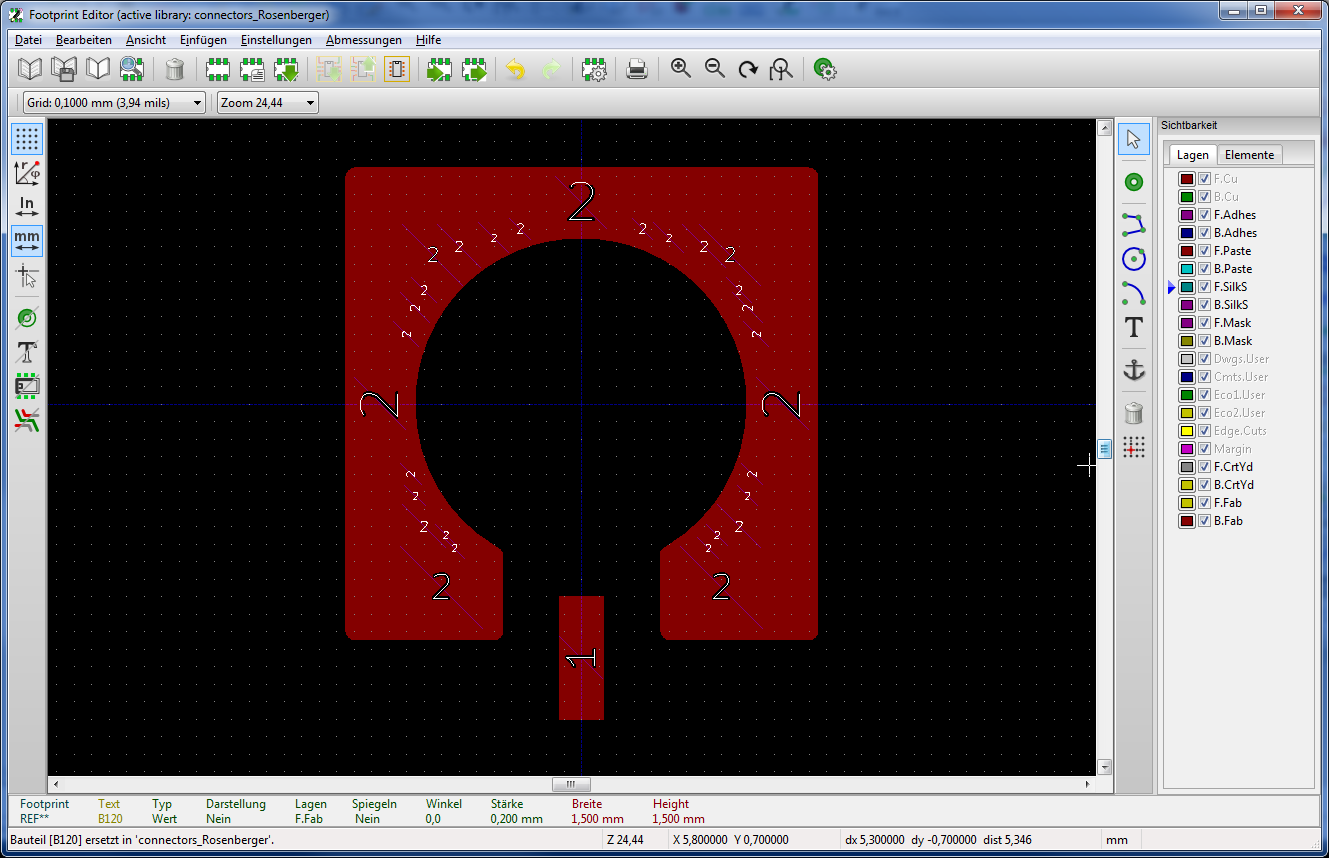This screenshot has width=1329, height=858.
Task: Open the Bearbeiten menu
Action: (x=84, y=40)
